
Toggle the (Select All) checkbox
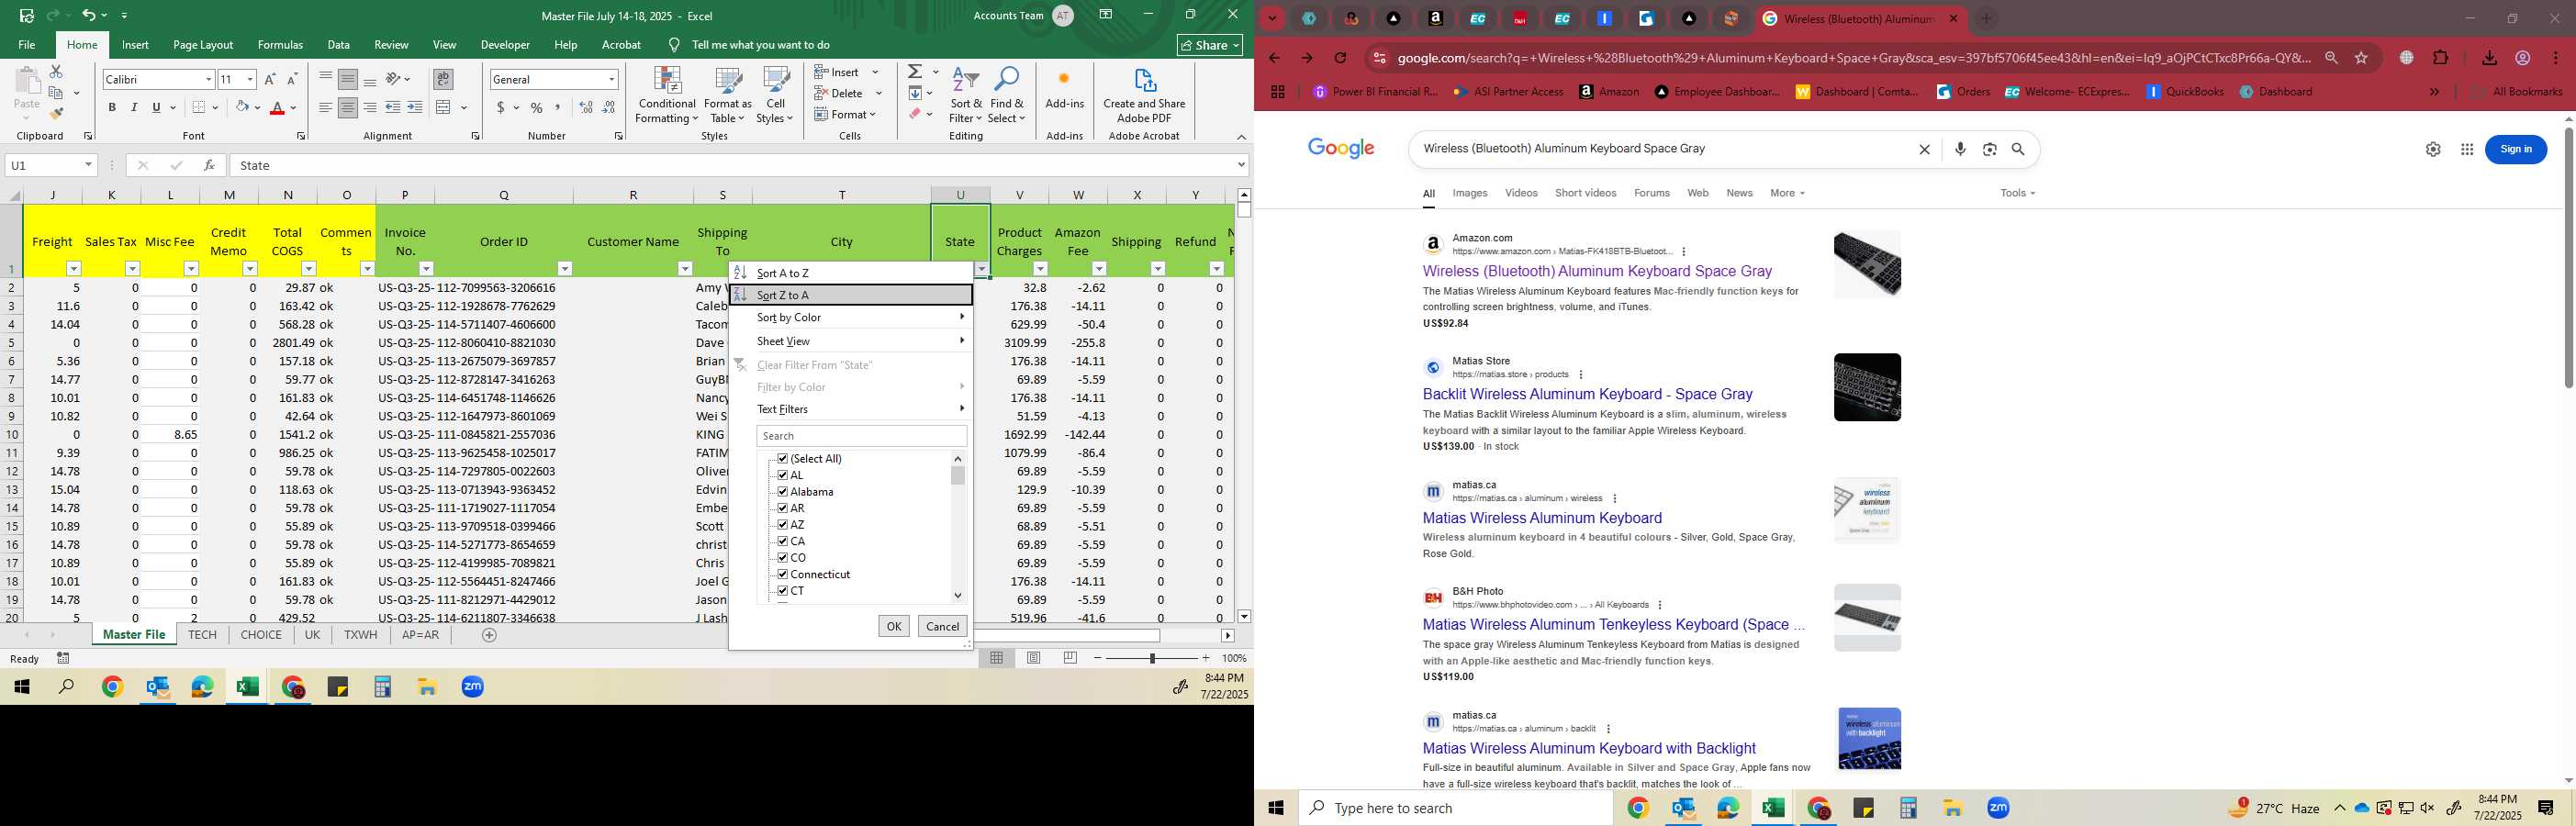click(x=782, y=459)
